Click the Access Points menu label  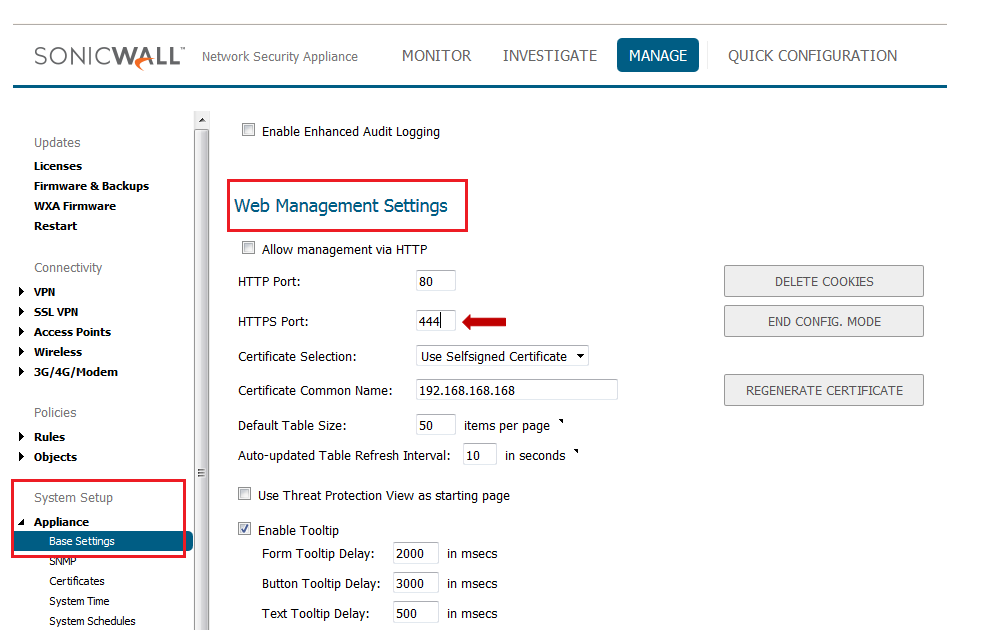pos(72,331)
